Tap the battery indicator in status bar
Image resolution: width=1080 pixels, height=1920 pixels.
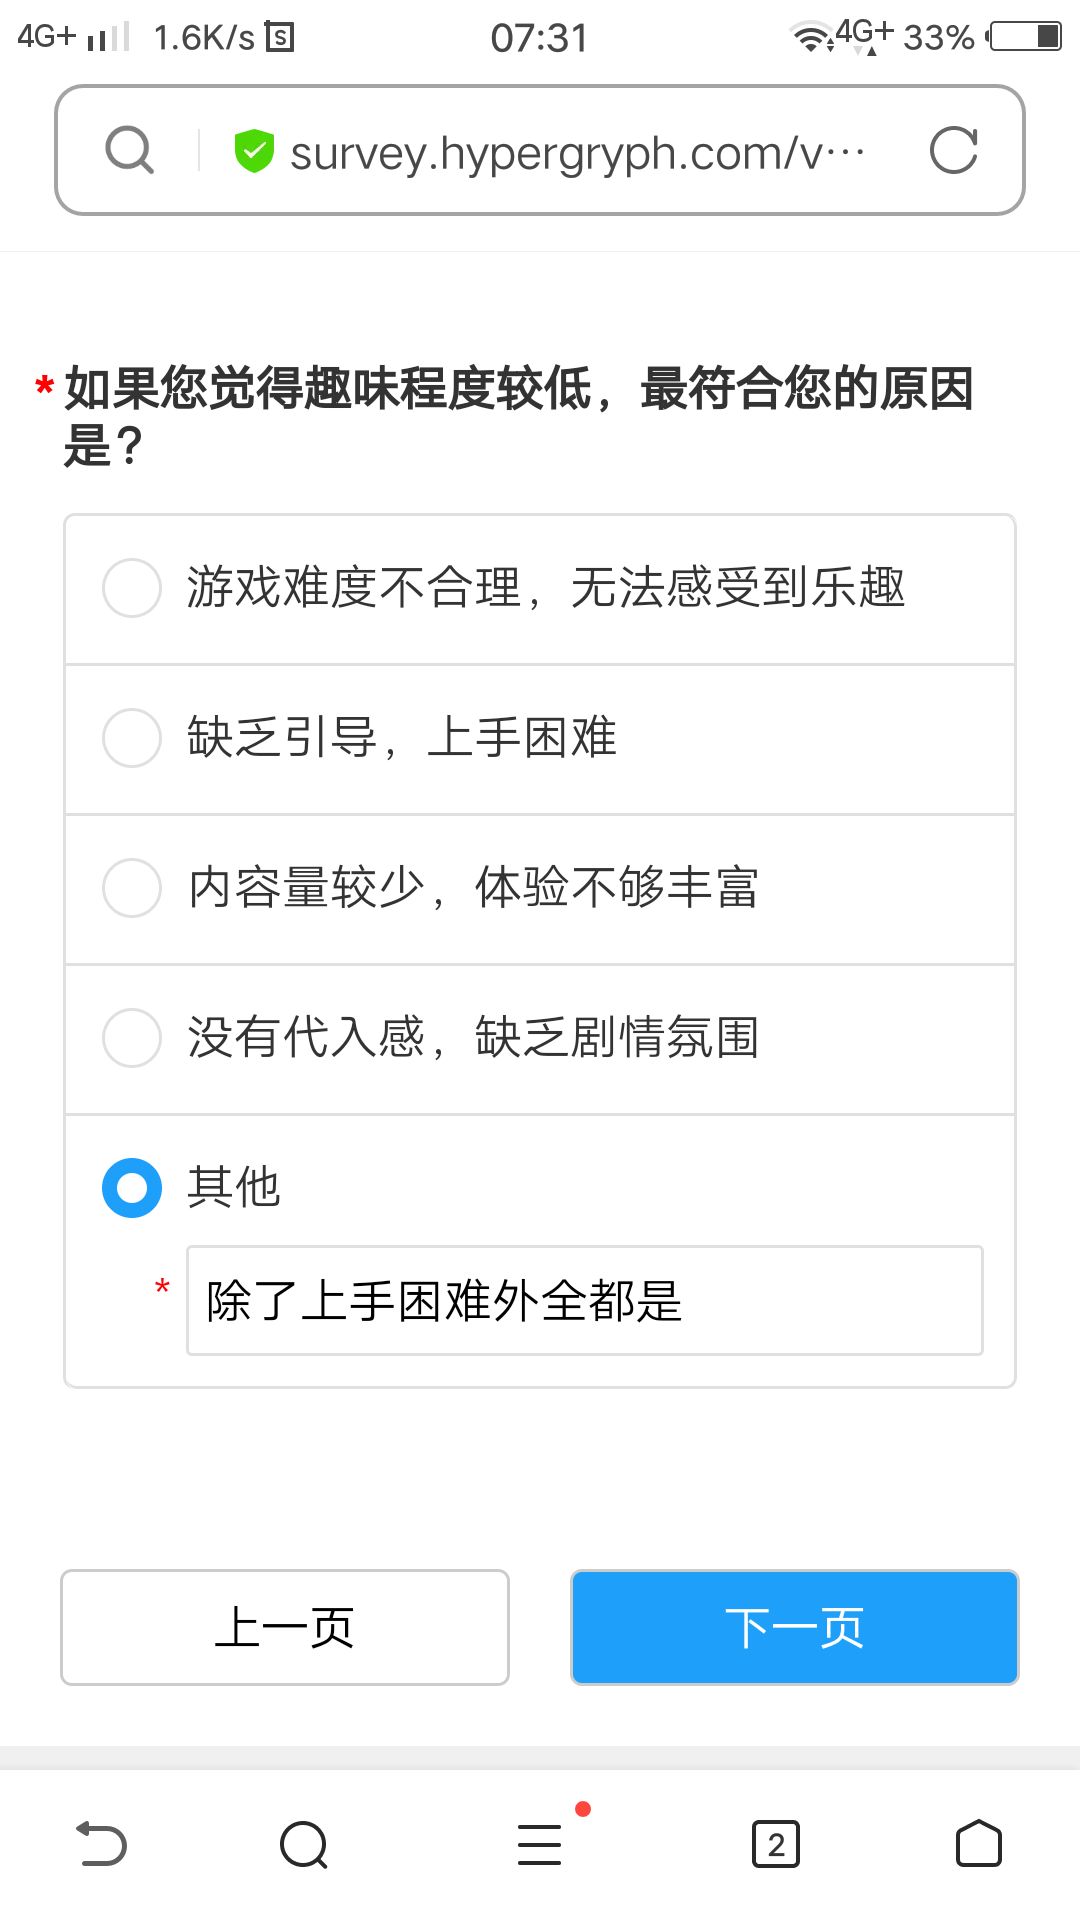pos(1024,37)
